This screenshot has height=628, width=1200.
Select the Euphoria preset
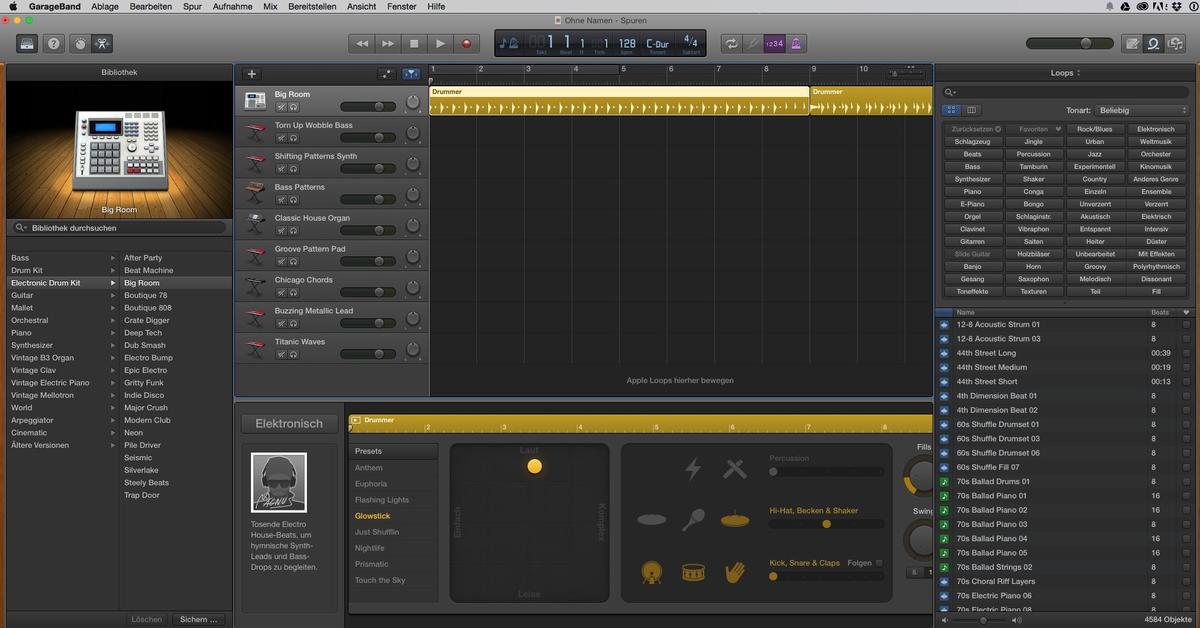(x=369, y=484)
